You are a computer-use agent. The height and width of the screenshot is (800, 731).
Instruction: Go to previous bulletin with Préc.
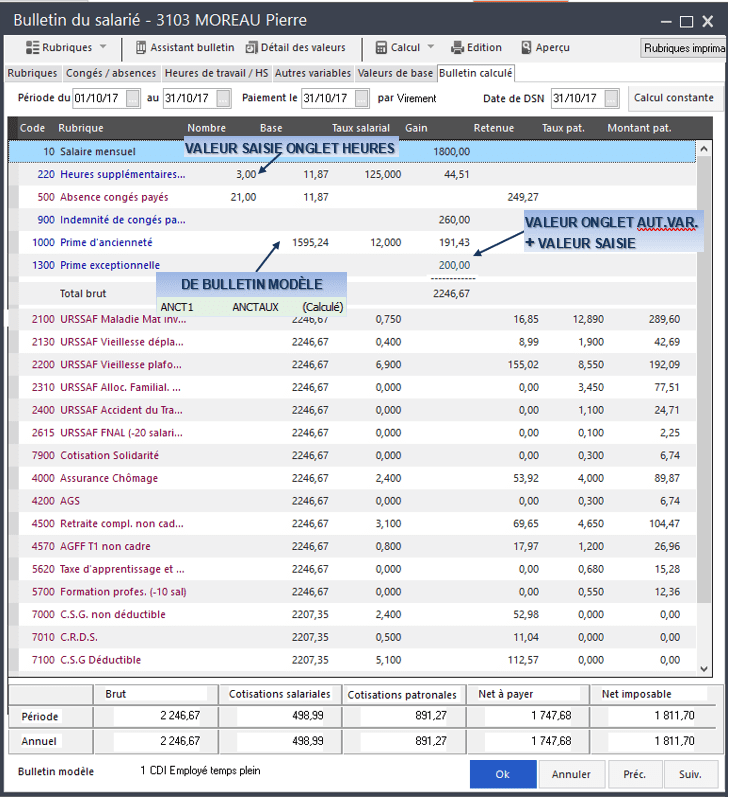point(635,774)
